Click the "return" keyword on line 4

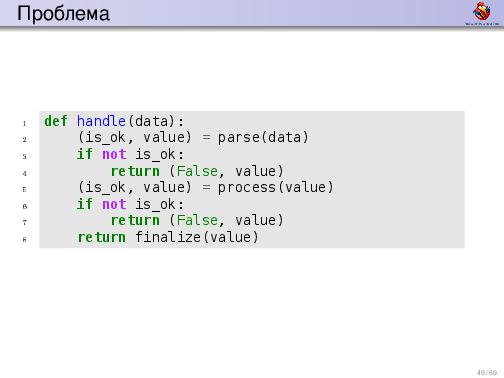click(135, 171)
